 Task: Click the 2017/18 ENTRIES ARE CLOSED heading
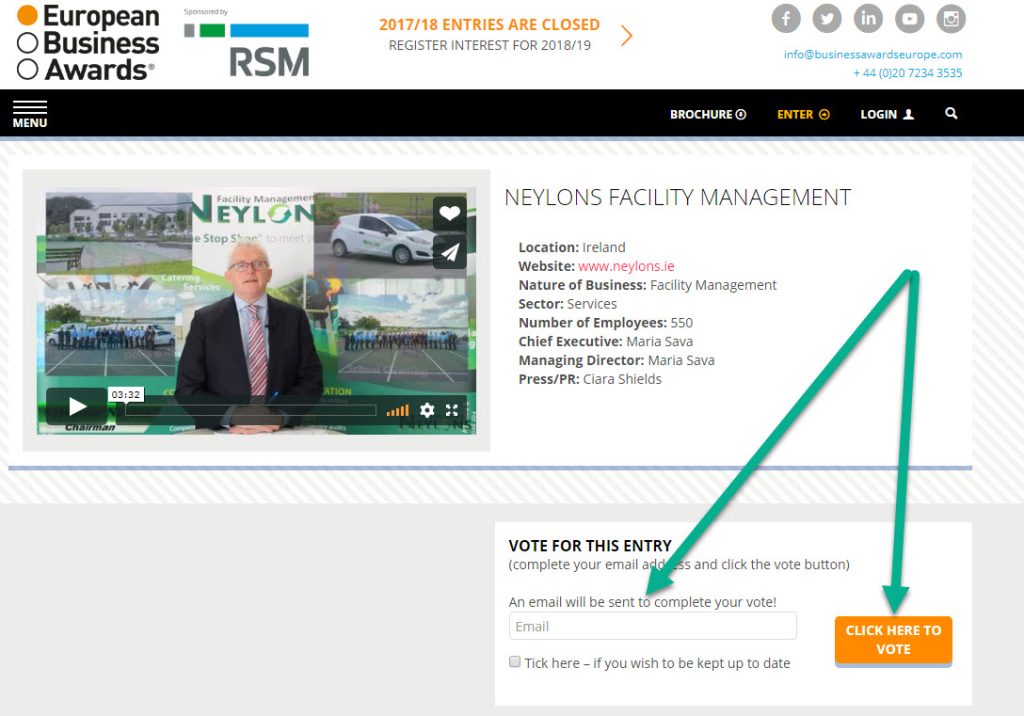tap(489, 25)
